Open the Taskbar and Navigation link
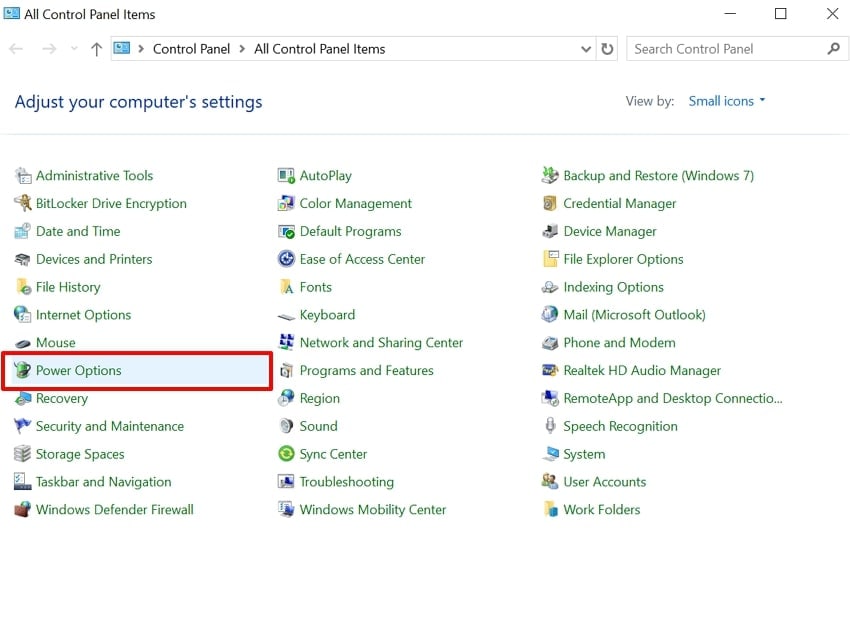Image resolution: width=850 pixels, height=638 pixels. coord(104,482)
